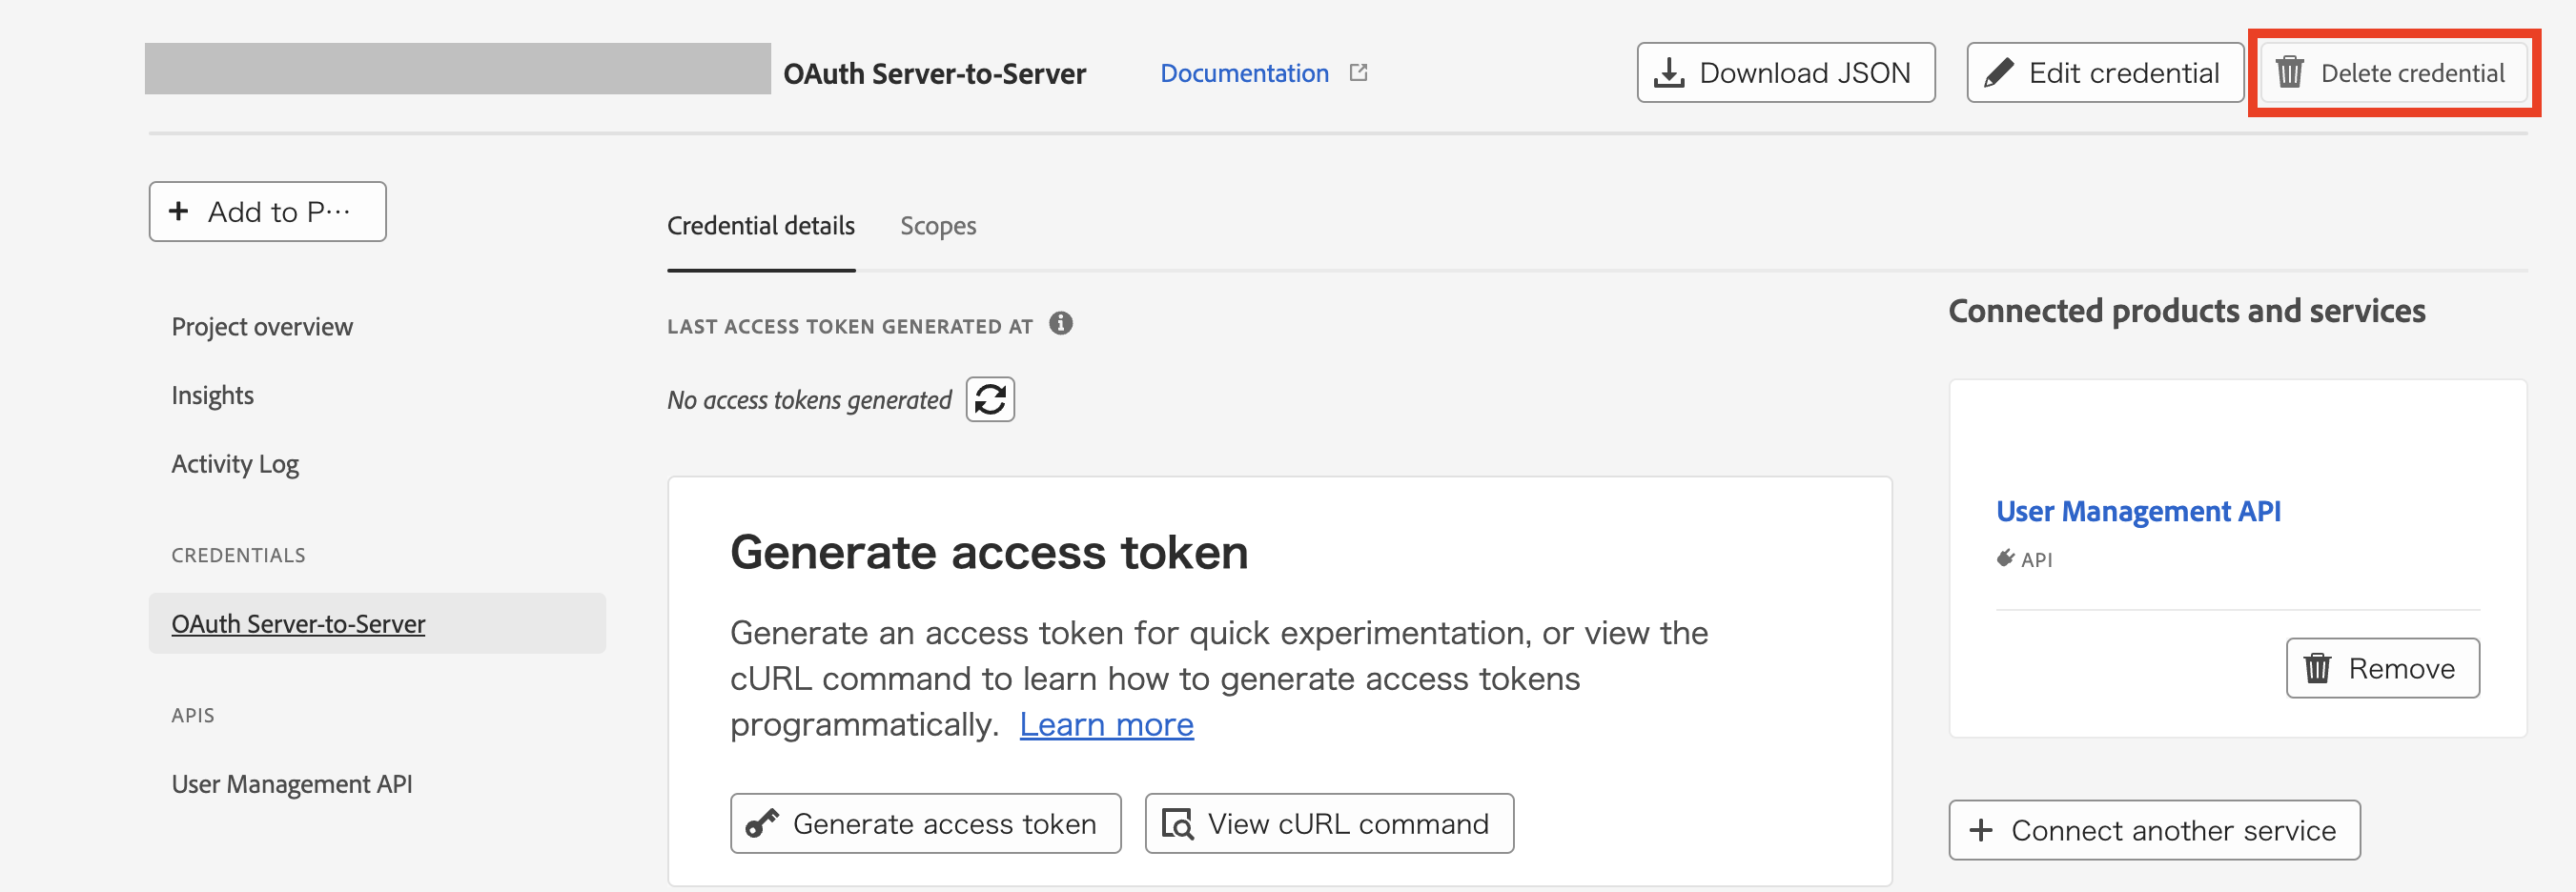
Task: Click "No access tokens generated" text
Action: click(x=809, y=400)
